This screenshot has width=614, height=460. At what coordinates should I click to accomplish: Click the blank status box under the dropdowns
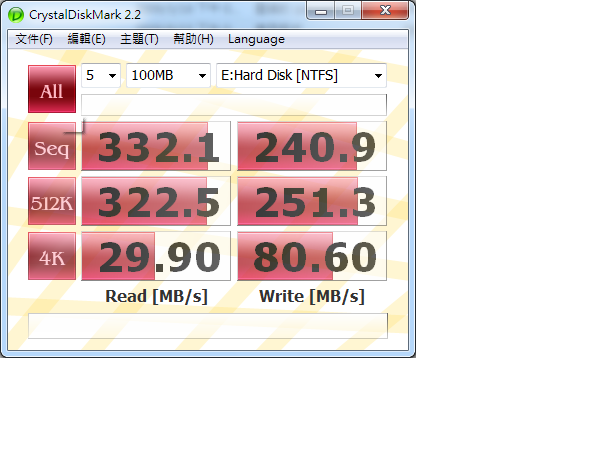coord(234,105)
